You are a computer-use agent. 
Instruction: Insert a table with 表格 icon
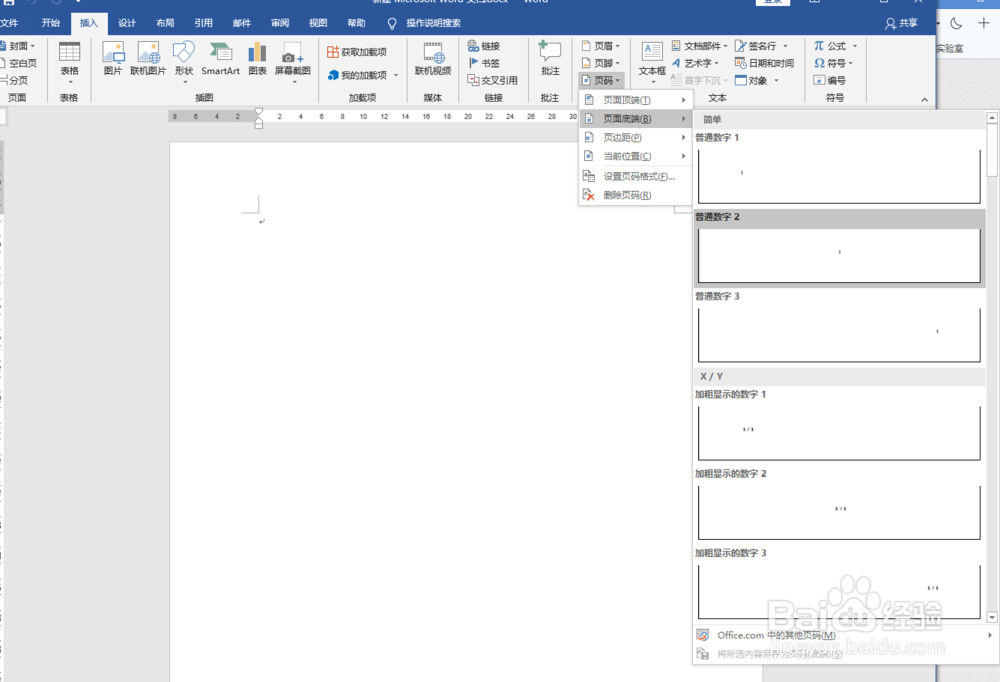(x=69, y=63)
